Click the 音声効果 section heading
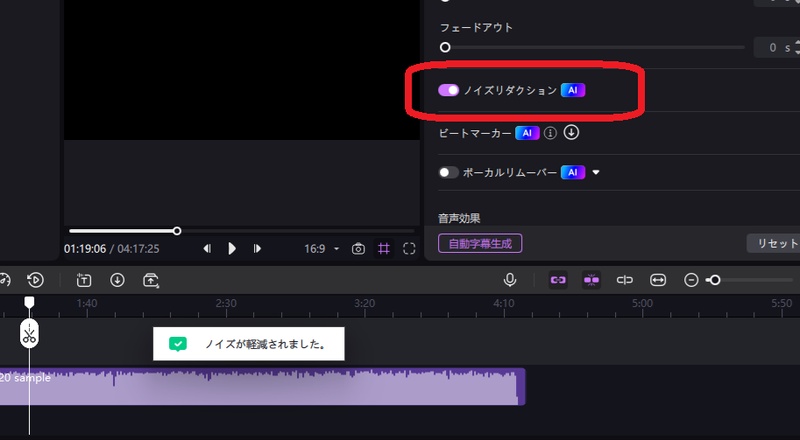 click(459, 218)
